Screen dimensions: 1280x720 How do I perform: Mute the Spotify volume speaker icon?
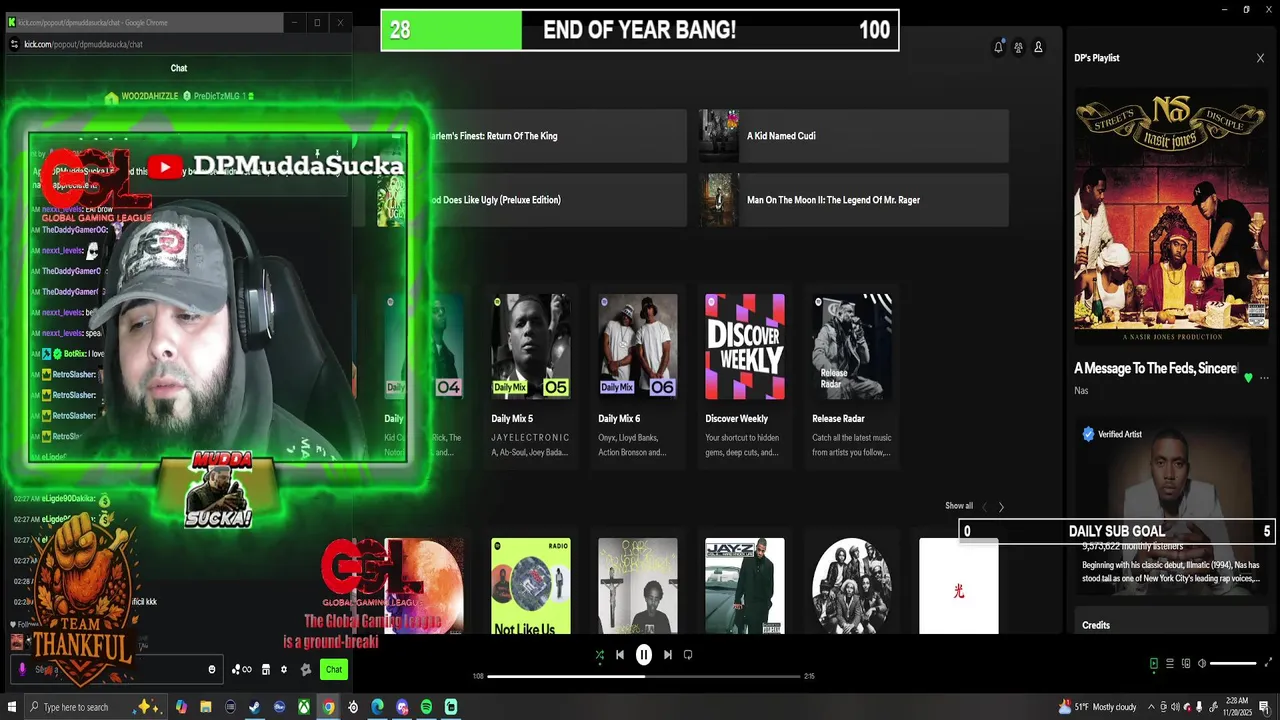pos(1202,663)
